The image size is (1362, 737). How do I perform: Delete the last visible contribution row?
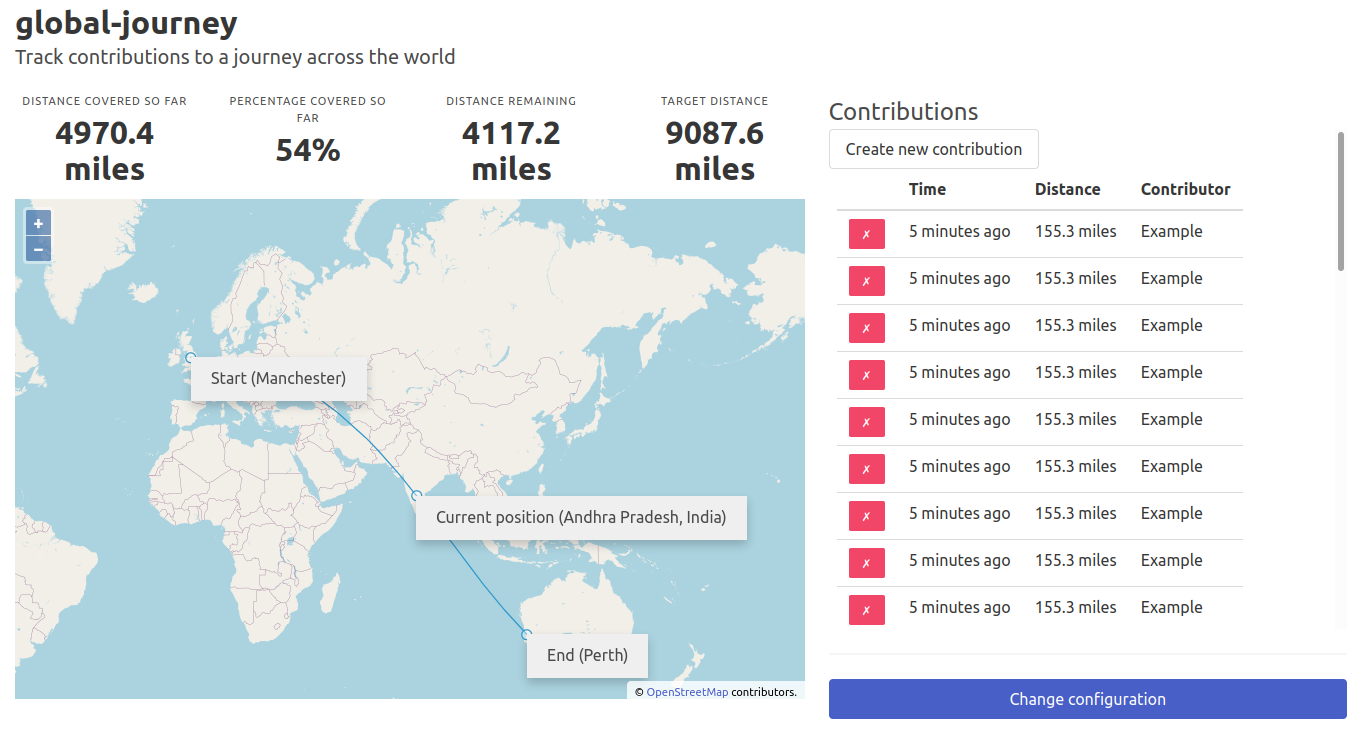[x=866, y=610]
